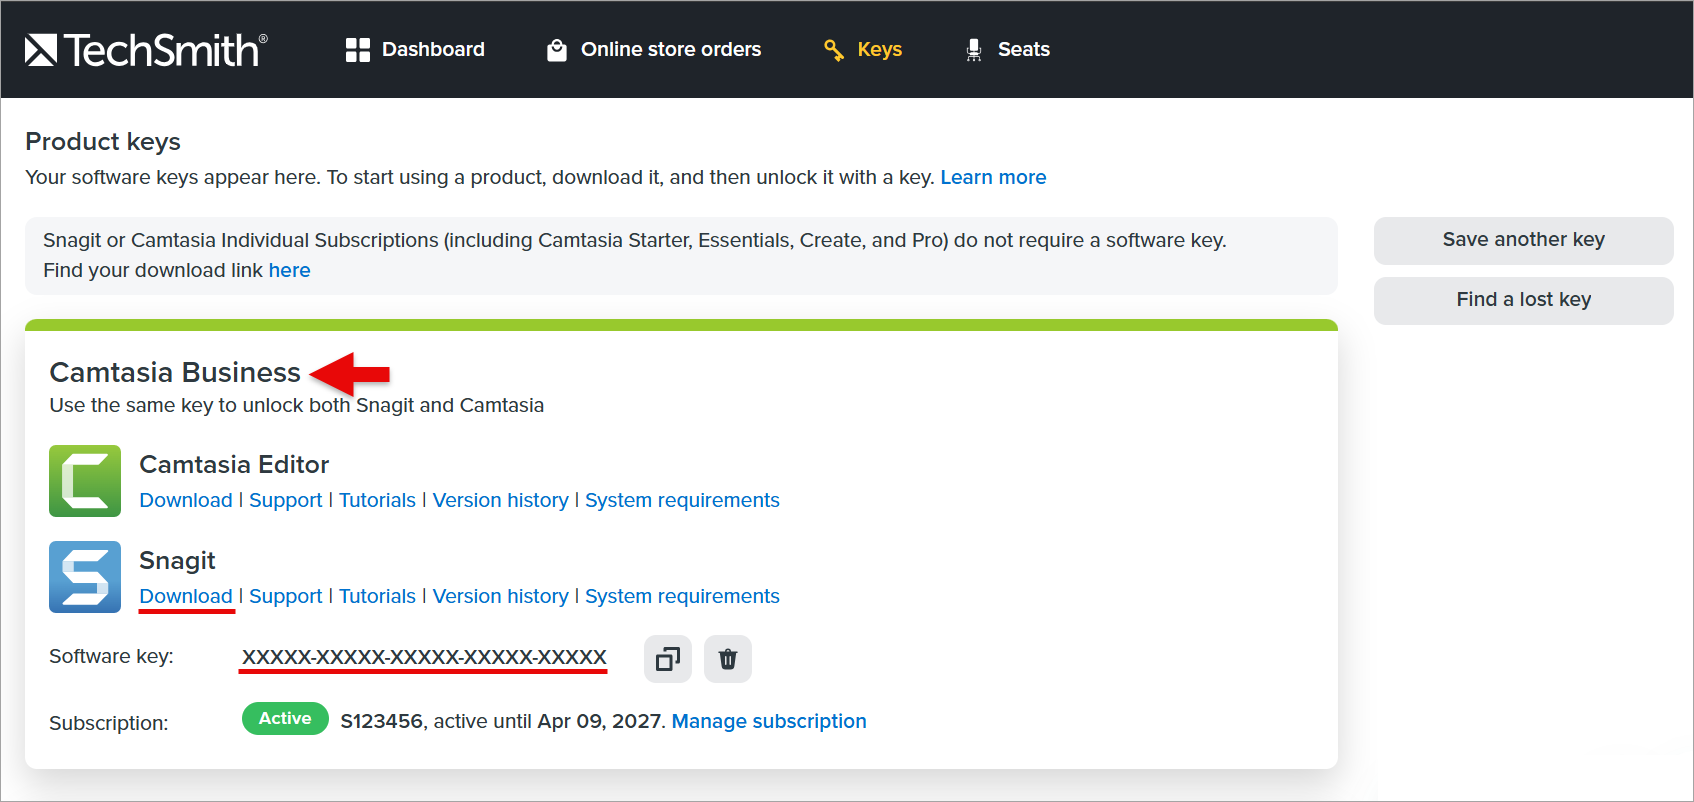The height and width of the screenshot is (802, 1694).
Task: View Camtasia Editor System requirements
Action: [682, 500]
